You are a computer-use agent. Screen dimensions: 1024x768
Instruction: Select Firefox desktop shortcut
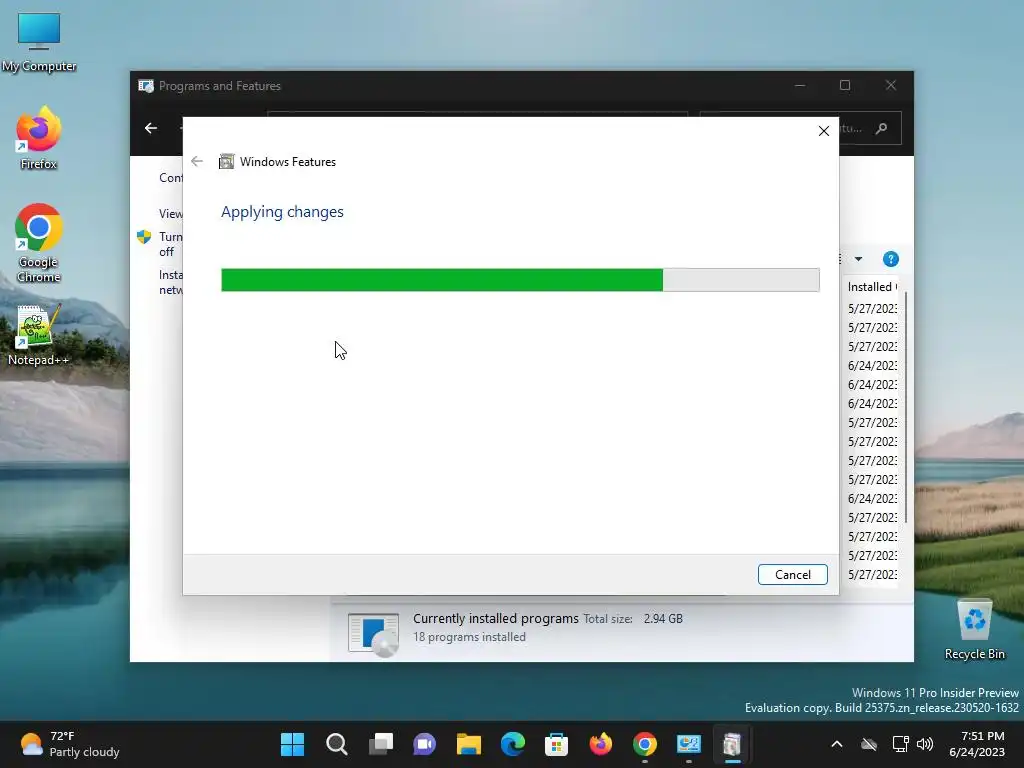tap(39, 138)
